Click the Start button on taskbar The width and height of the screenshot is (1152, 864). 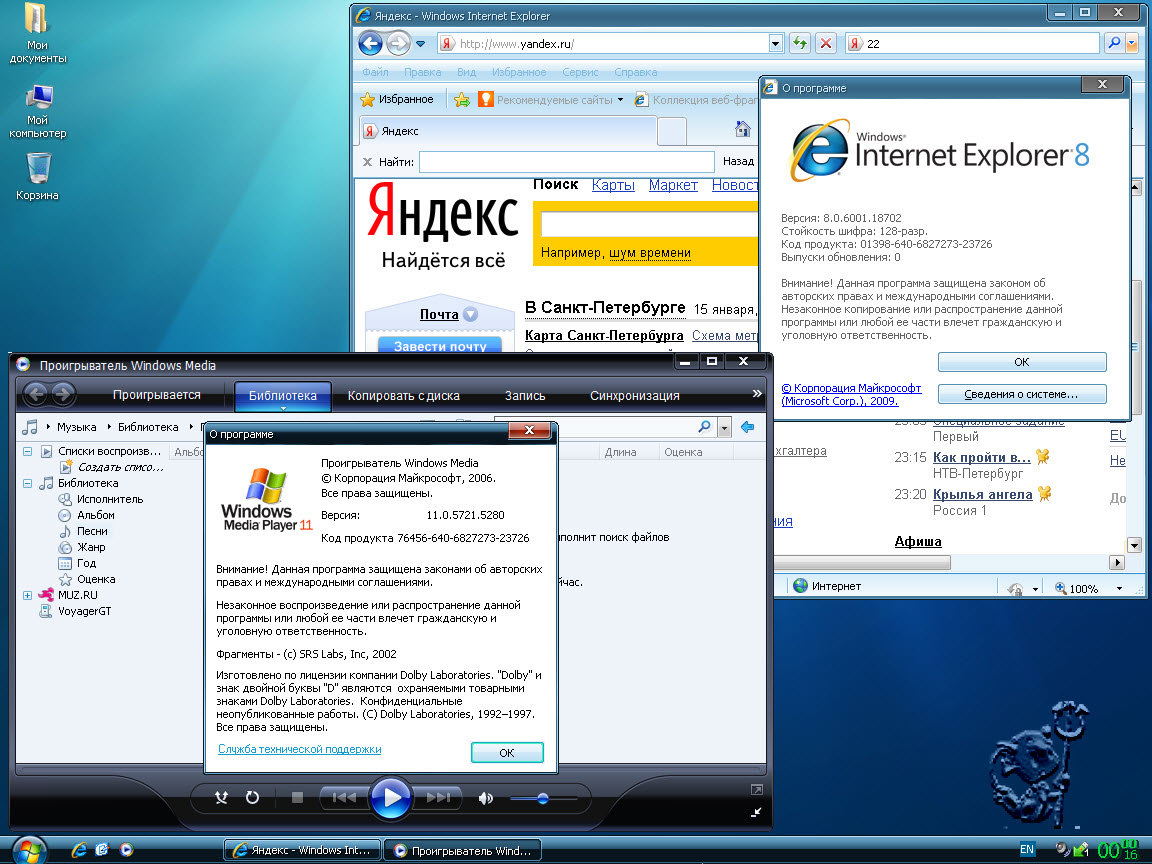click(x=28, y=849)
